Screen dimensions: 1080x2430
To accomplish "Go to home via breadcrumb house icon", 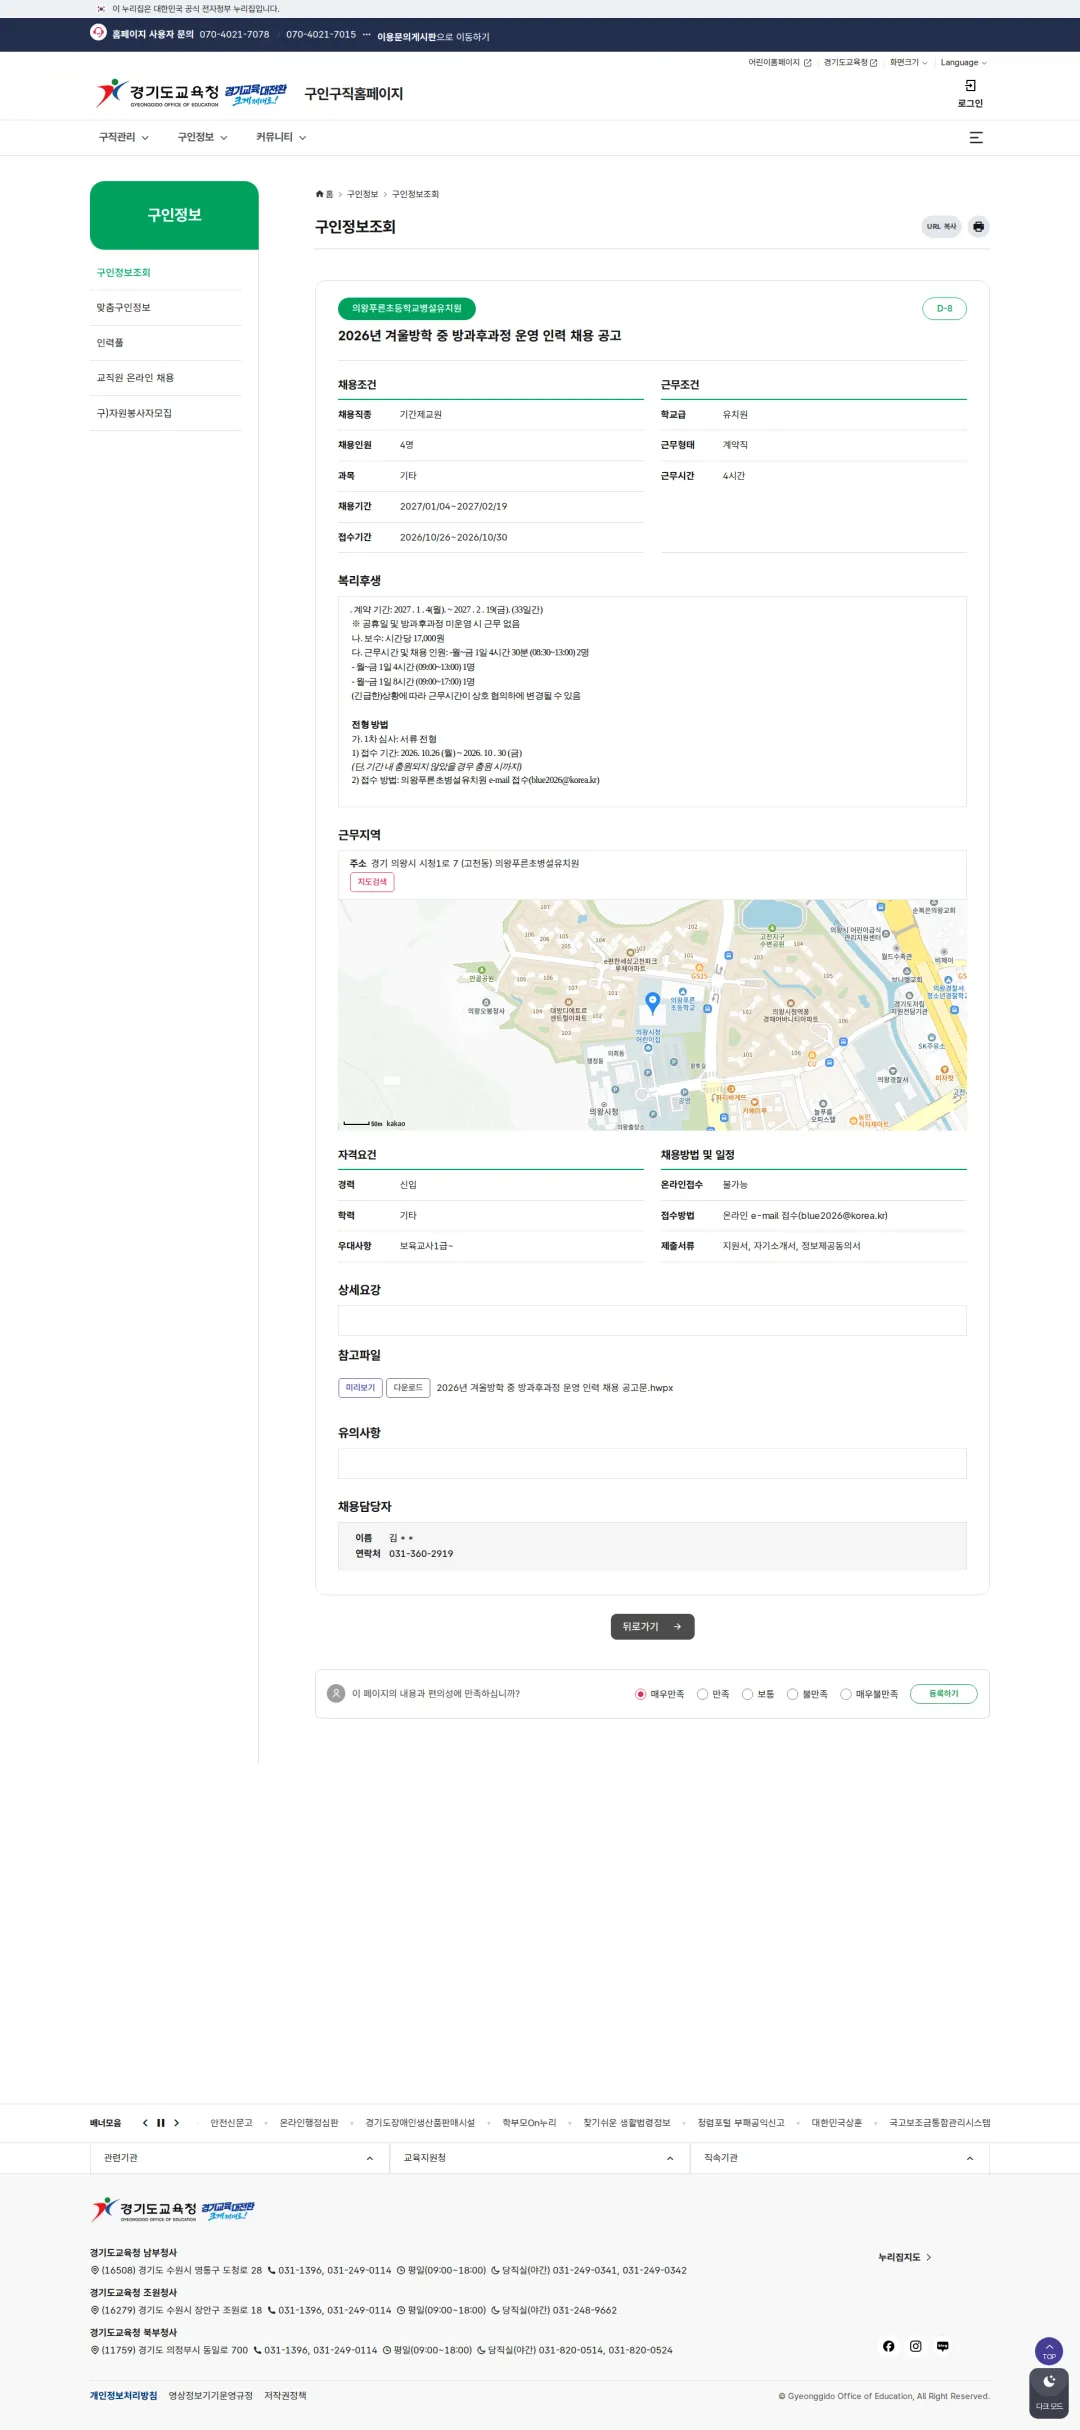I will [320, 194].
